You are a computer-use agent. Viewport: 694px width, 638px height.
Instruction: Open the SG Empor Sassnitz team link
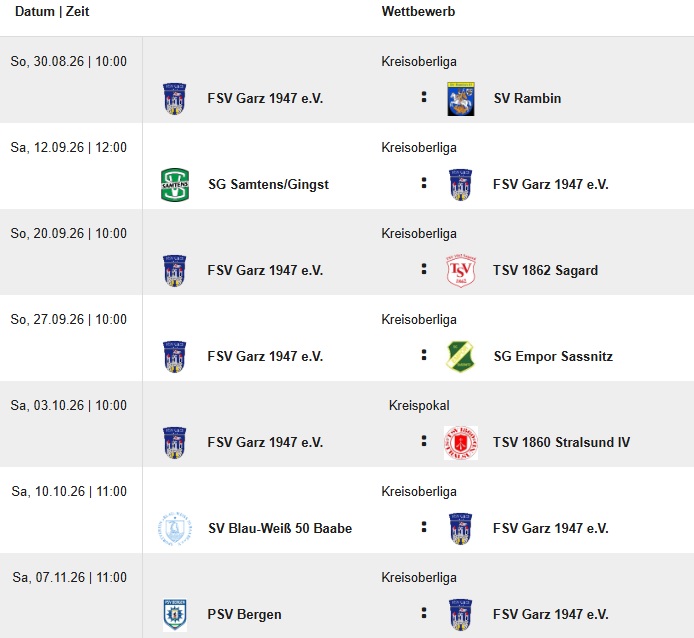(x=553, y=356)
